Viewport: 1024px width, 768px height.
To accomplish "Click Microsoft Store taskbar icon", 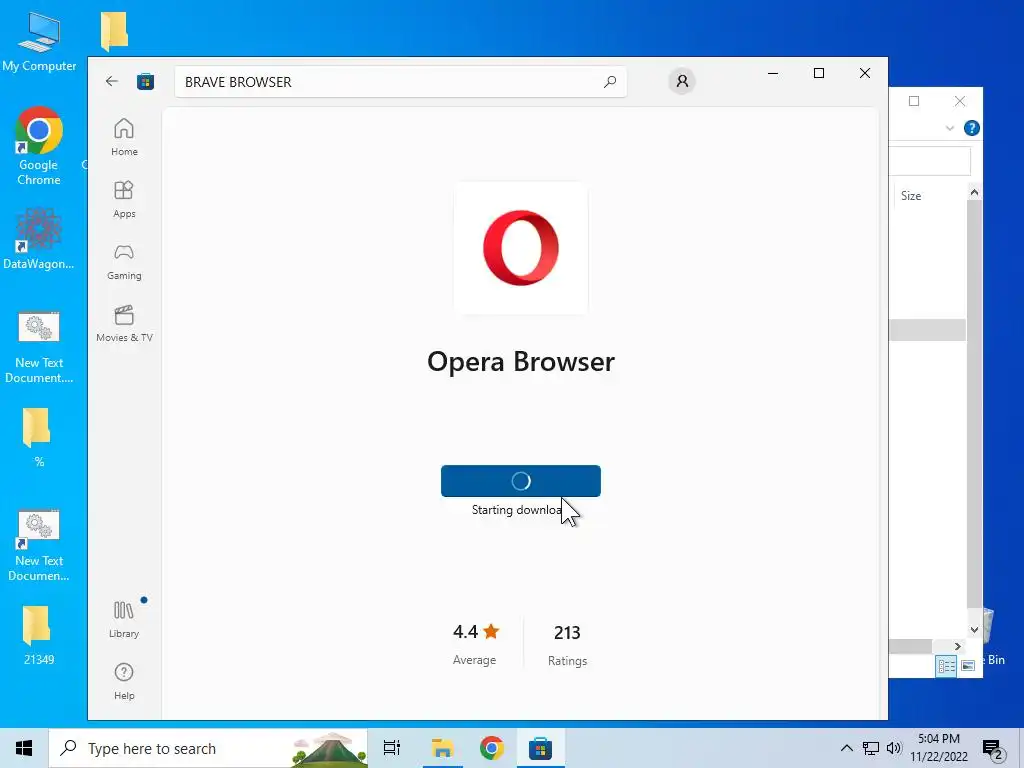I will 541,748.
